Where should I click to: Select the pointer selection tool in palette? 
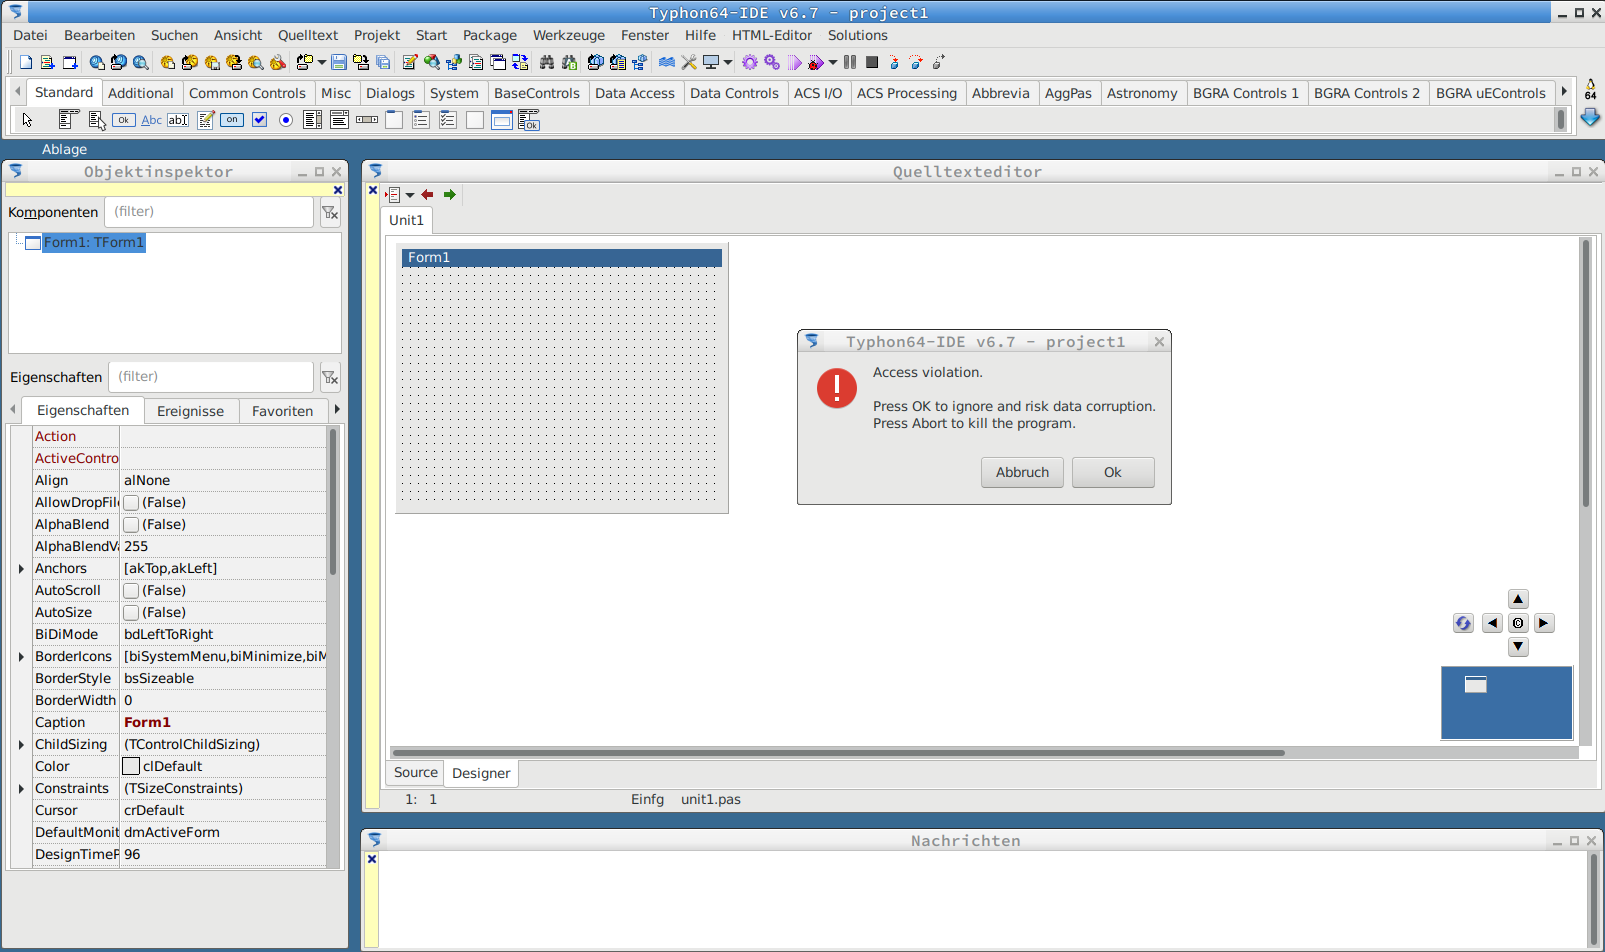27,120
